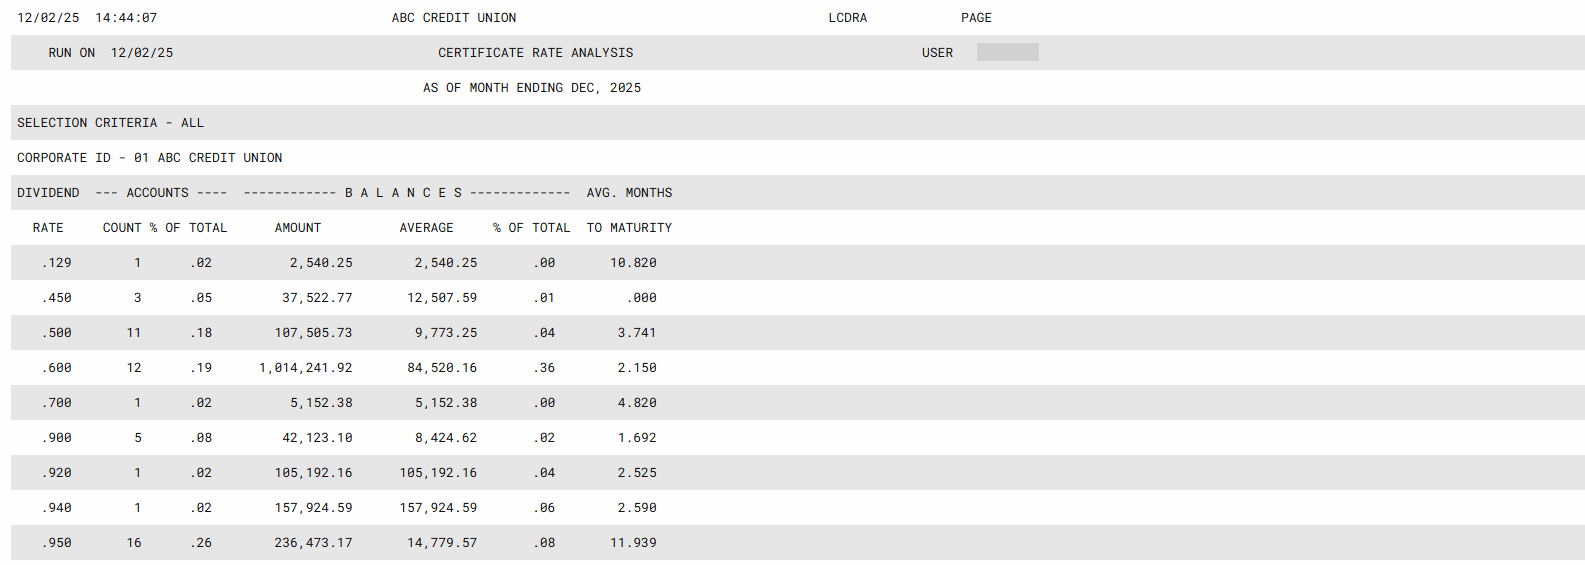Click the RUN ON label
The image size is (1585, 565).
71,53
